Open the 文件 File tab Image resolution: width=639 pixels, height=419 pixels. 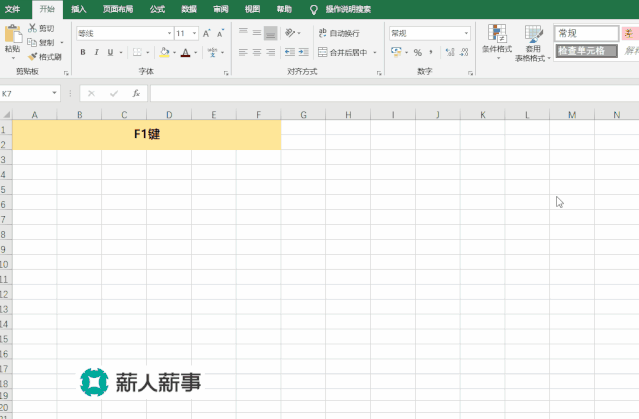13,9
